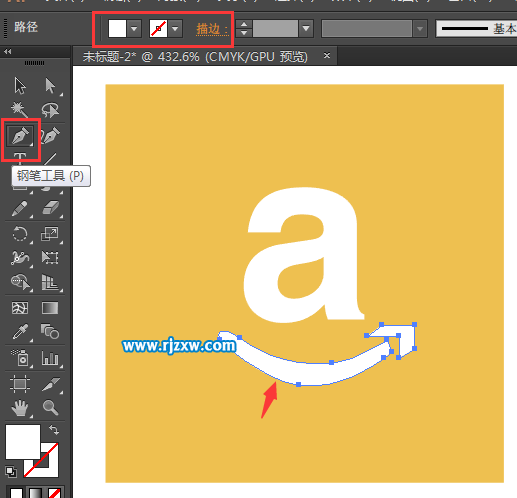The image size is (517, 498).
Task: Open the stroke weight dropdown
Action: pos(306,29)
